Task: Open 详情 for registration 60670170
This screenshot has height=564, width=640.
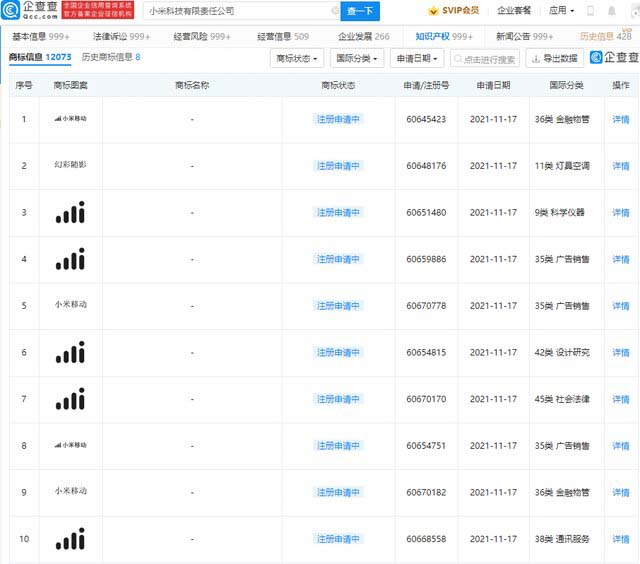Action: click(x=621, y=399)
